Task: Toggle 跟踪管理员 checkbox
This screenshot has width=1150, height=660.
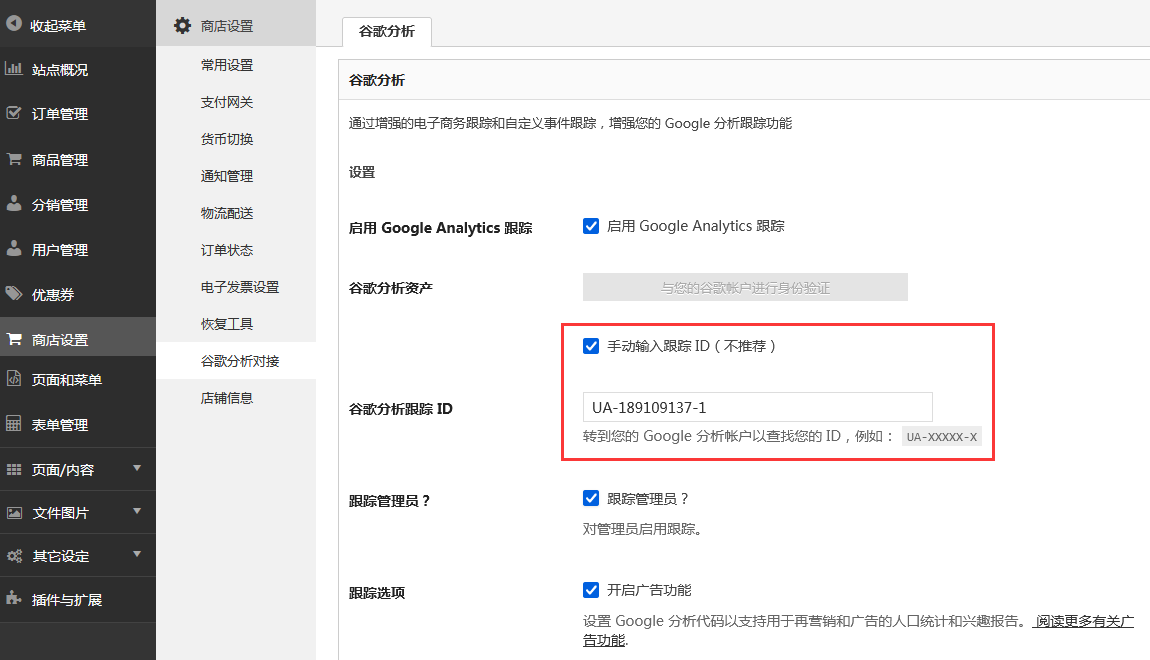Action: pyautogui.click(x=591, y=498)
